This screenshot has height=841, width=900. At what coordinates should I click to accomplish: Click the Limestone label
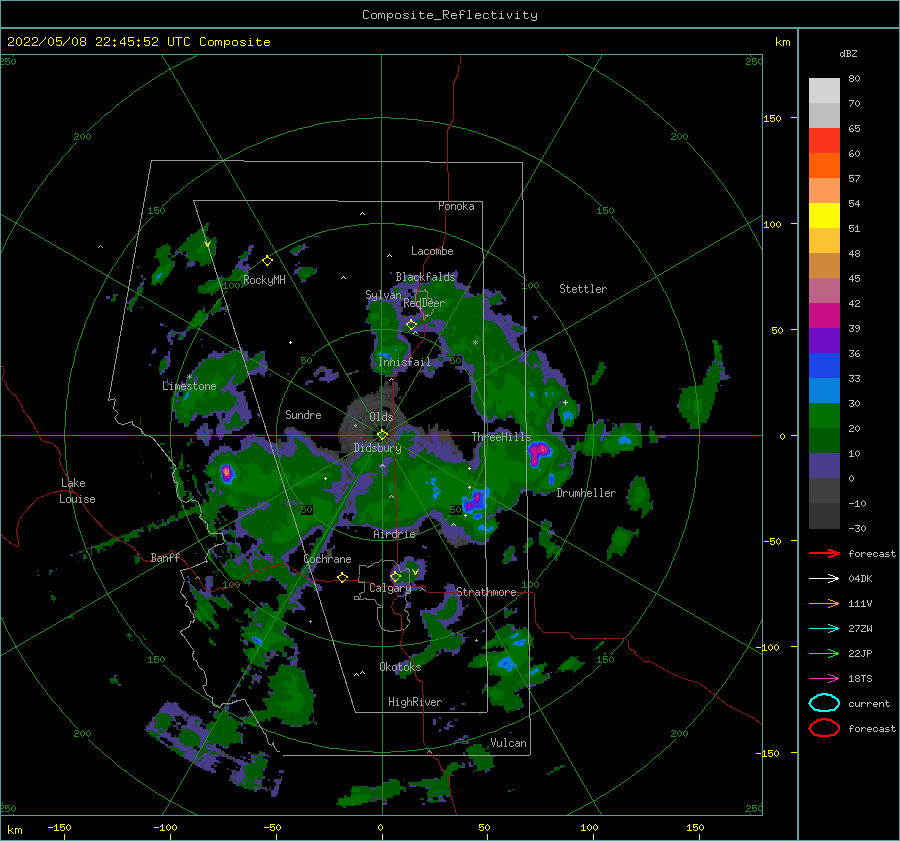pyautogui.click(x=189, y=386)
